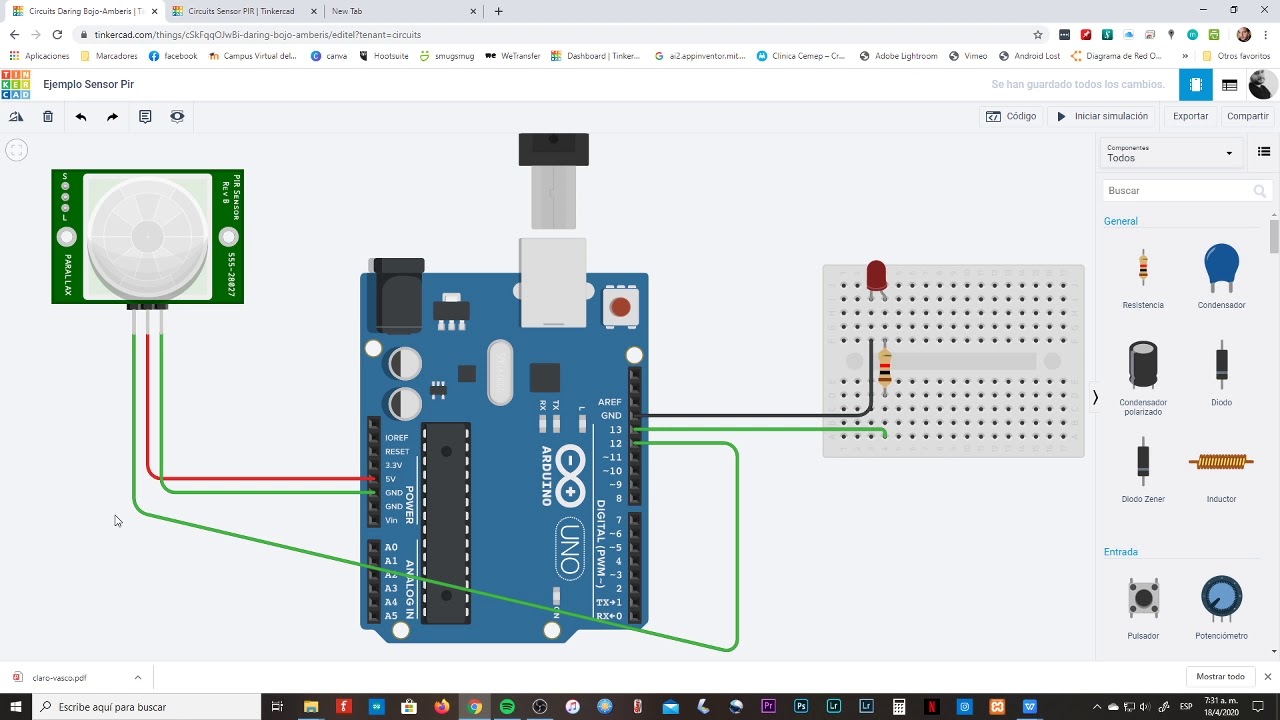Click the Exportar button
Image resolution: width=1280 pixels, height=720 pixels.
pyautogui.click(x=1190, y=116)
